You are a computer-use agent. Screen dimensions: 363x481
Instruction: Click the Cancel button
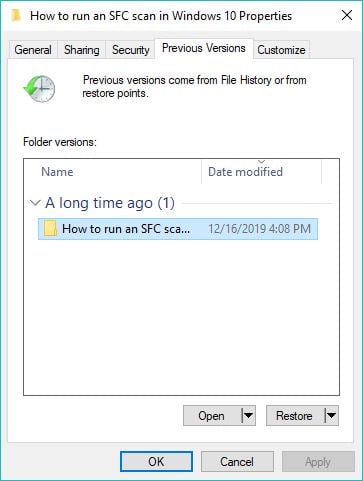tap(237, 462)
